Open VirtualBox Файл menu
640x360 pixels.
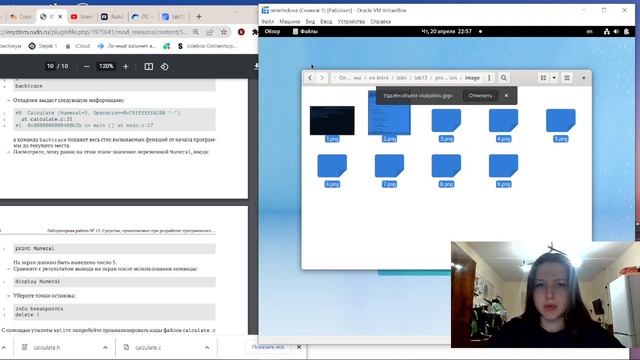click(x=267, y=22)
